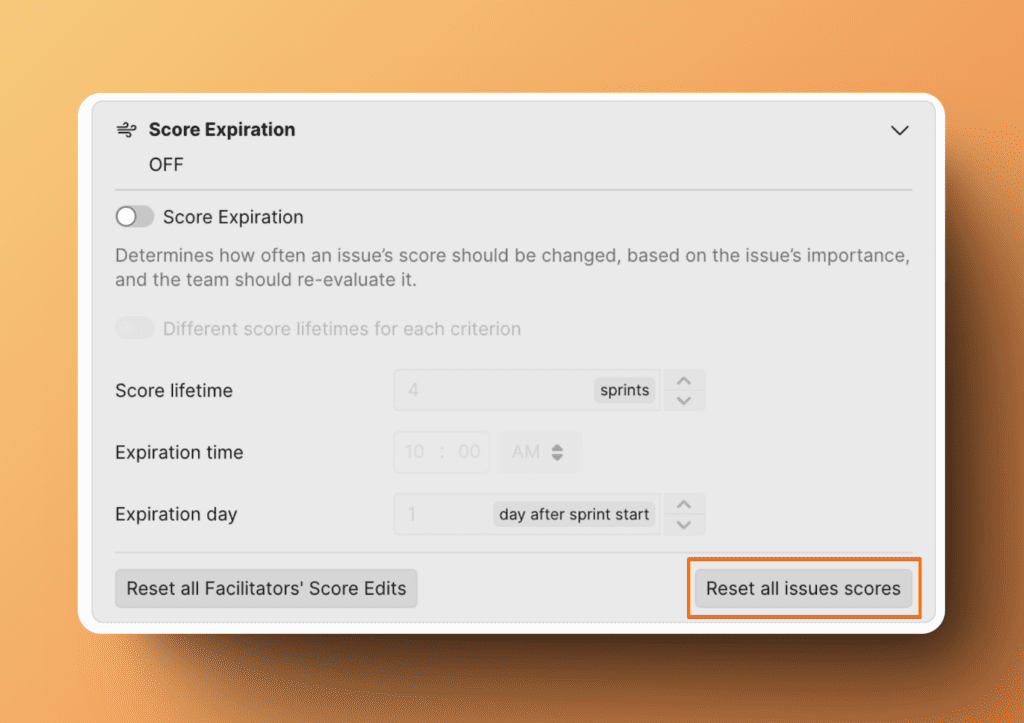Click the stepper down arrow for Score lifetime
The width and height of the screenshot is (1024, 723).
[684, 400]
